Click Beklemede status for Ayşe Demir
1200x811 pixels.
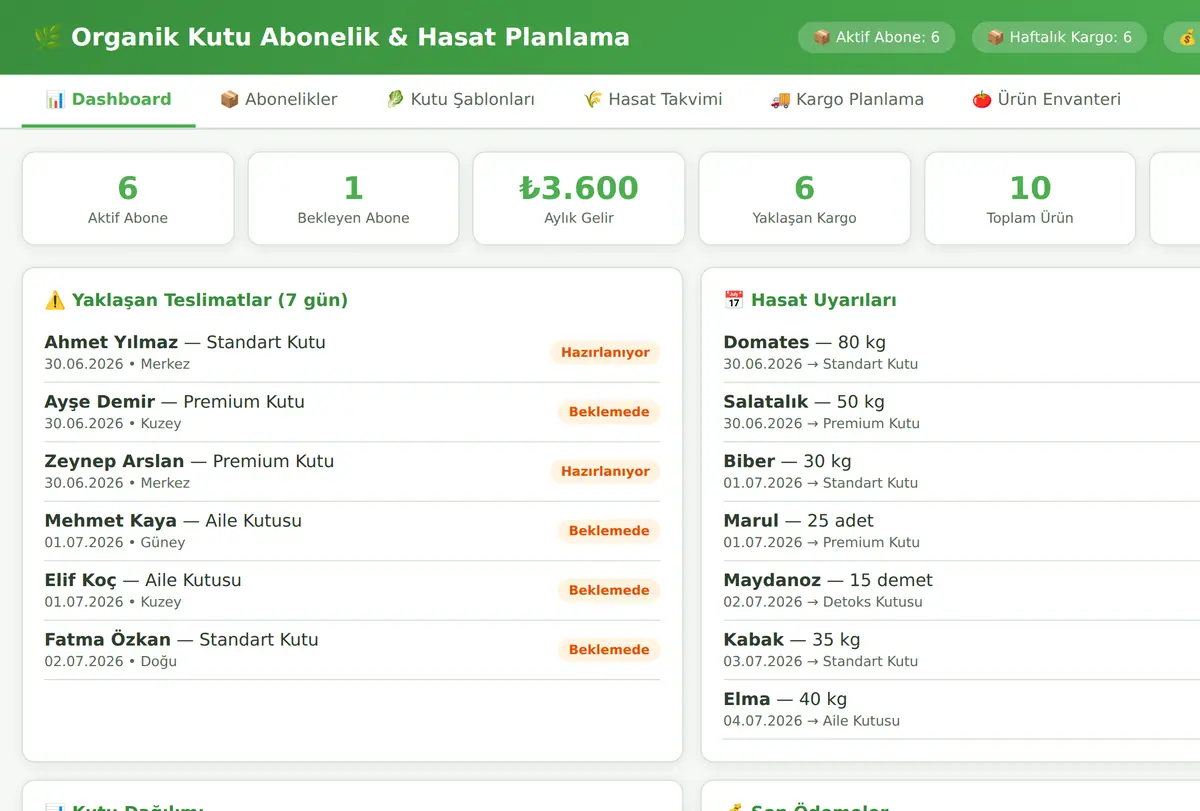coord(609,412)
